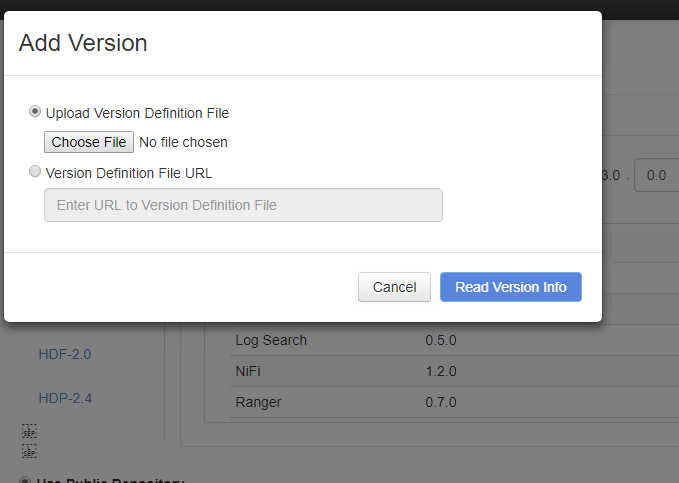The height and width of the screenshot is (483, 679).
Task: Click the Log Search version 0.5.0 cell
Action: (441, 340)
